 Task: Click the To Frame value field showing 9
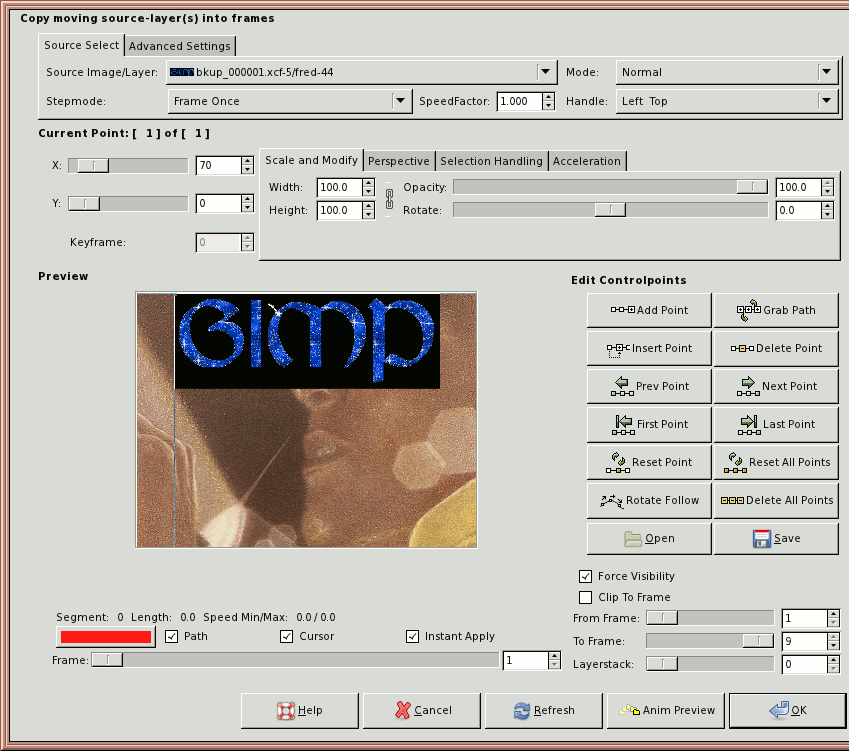pyautogui.click(x=805, y=641)
